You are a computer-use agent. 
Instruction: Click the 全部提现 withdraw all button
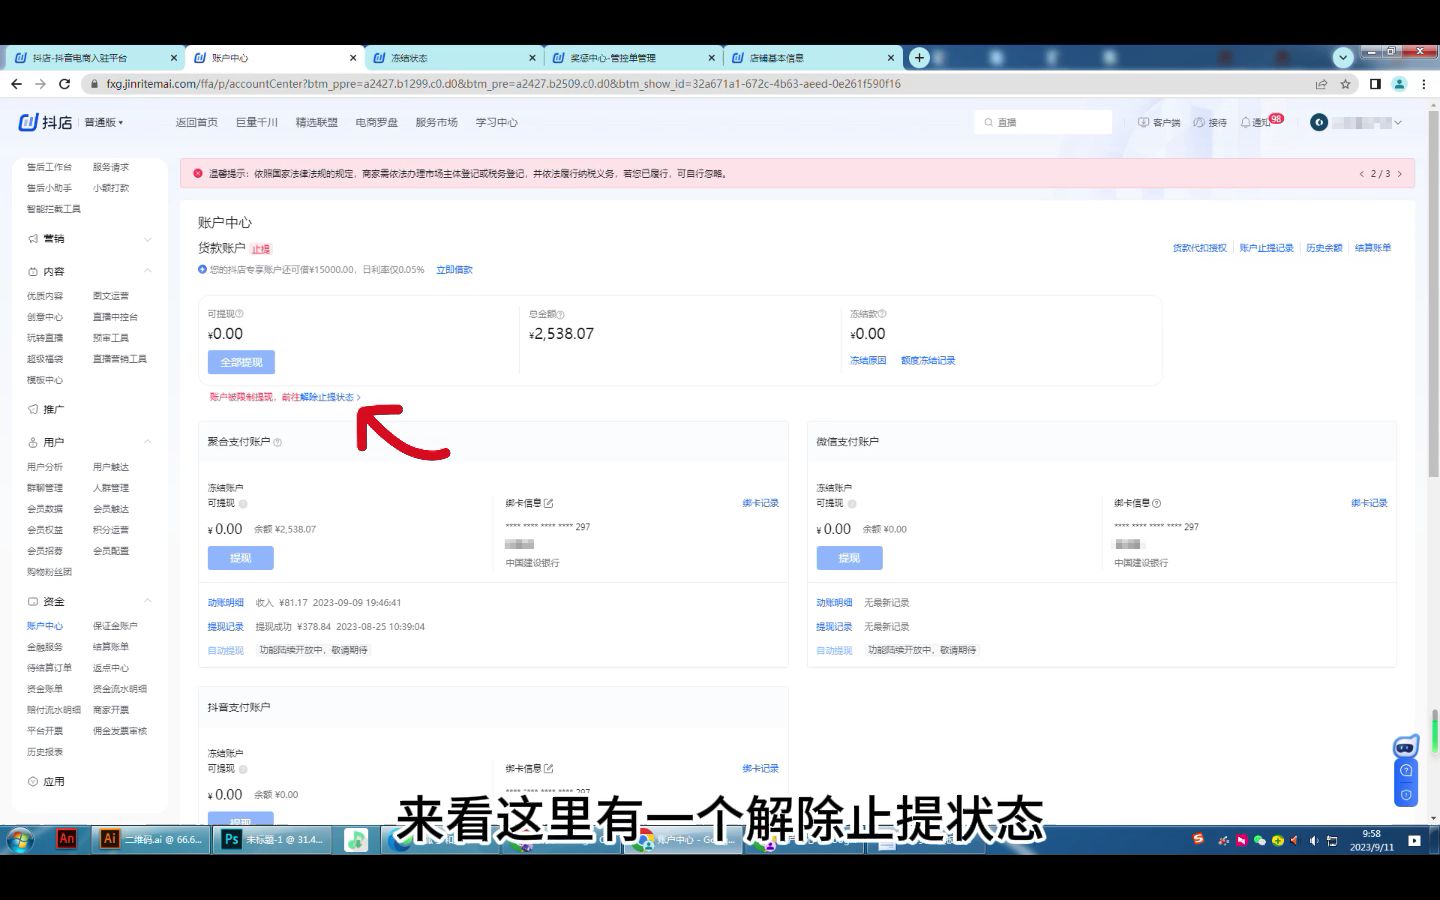240,361
